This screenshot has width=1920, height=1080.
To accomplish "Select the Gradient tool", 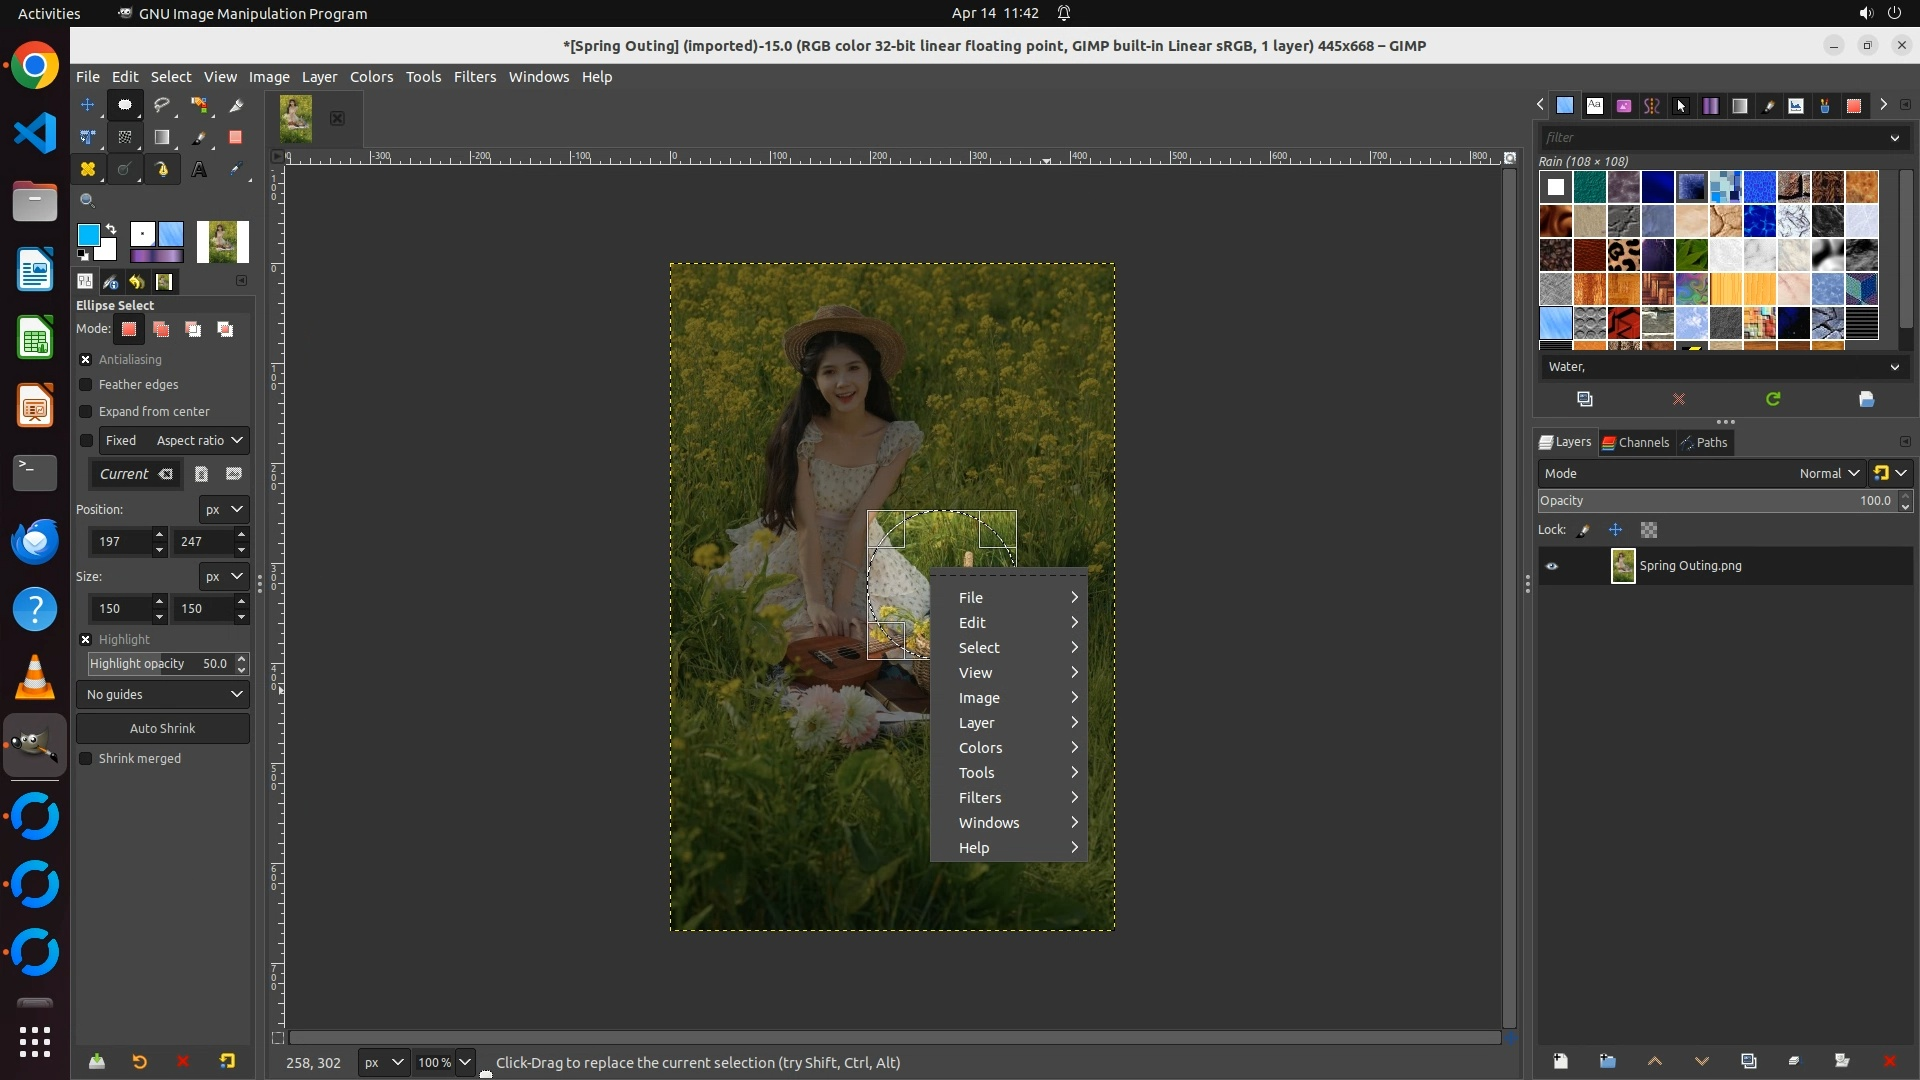I will click(x=162, y=138).
